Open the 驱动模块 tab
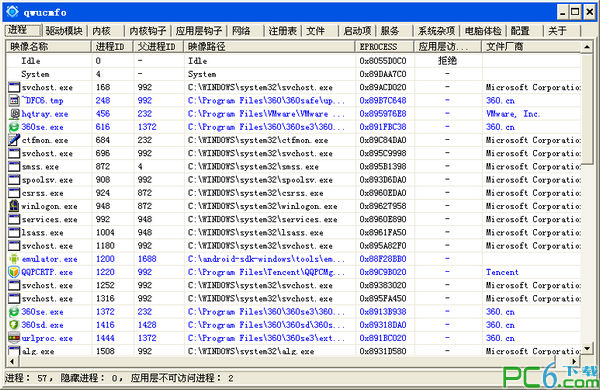The height and width of the screenshot is (390, 600). coord(64,31)
